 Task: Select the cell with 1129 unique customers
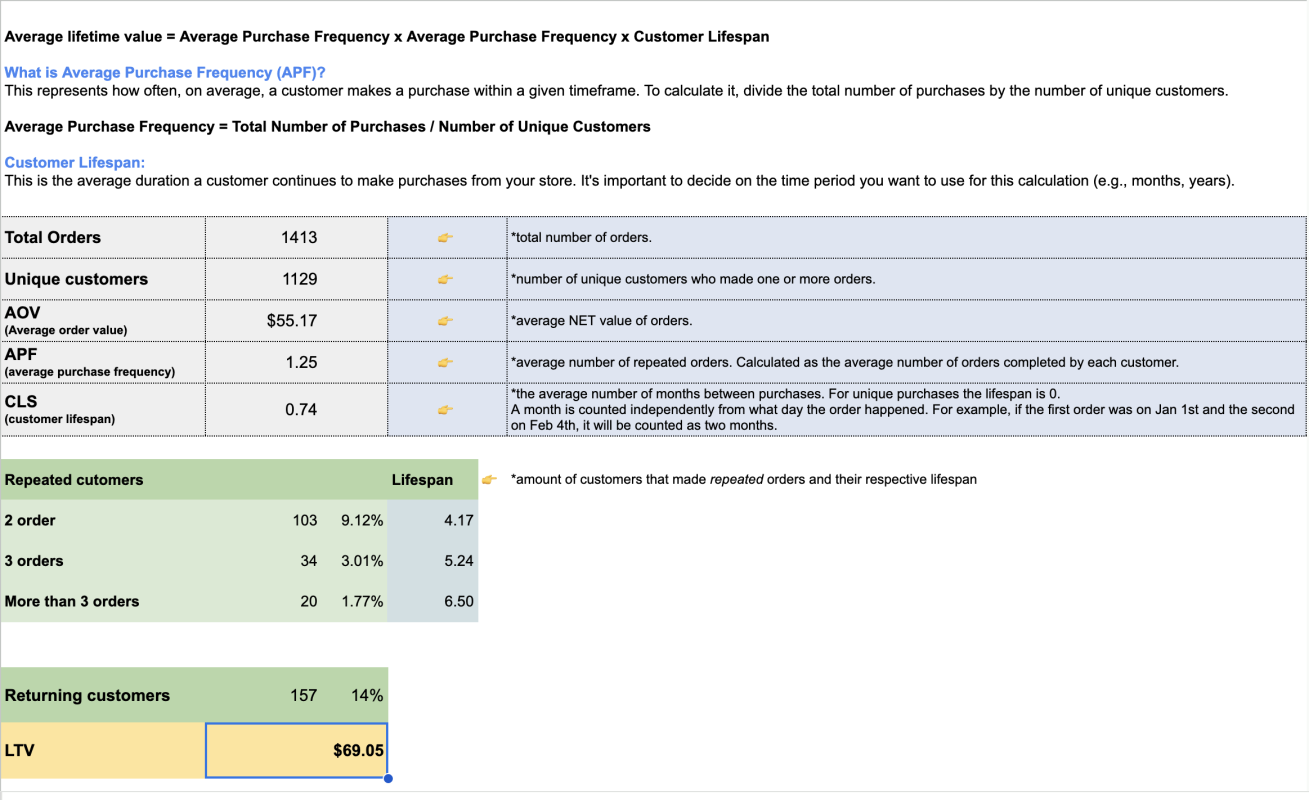pos(296,279)
